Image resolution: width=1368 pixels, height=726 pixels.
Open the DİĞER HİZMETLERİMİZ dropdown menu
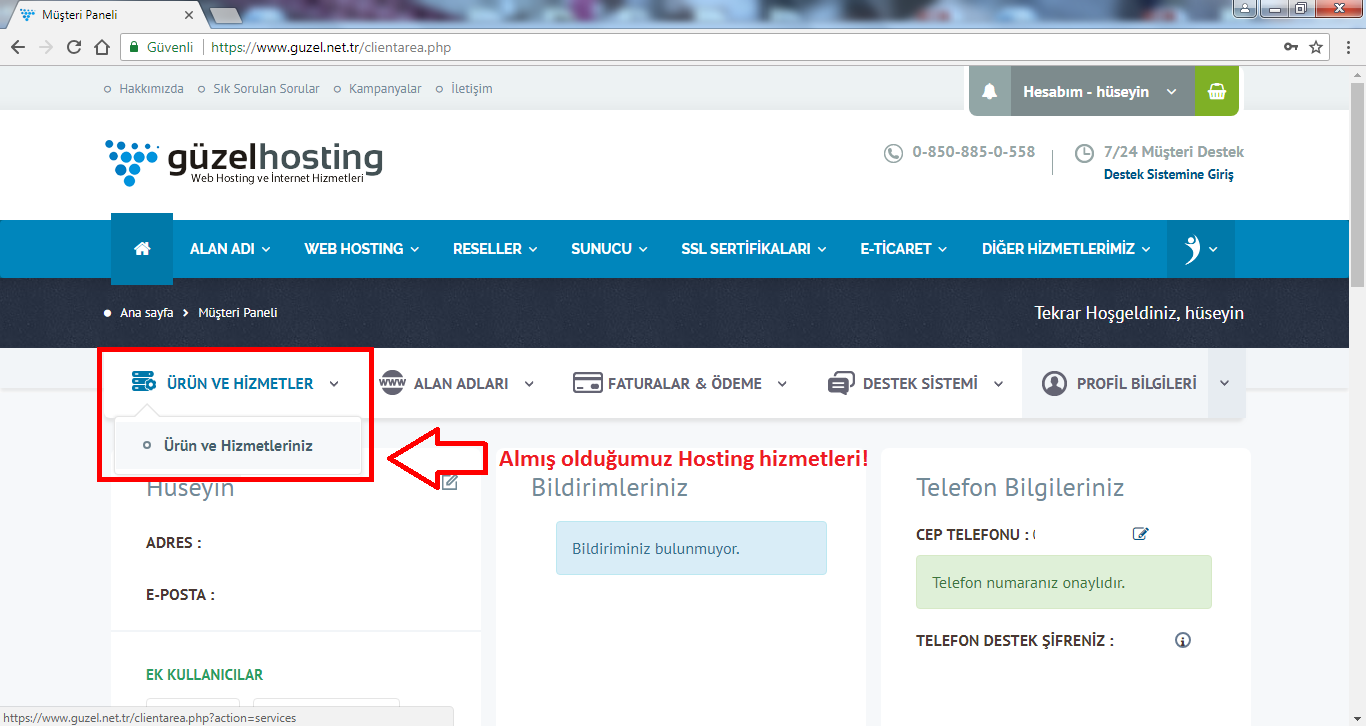(x=1066, y=249)
